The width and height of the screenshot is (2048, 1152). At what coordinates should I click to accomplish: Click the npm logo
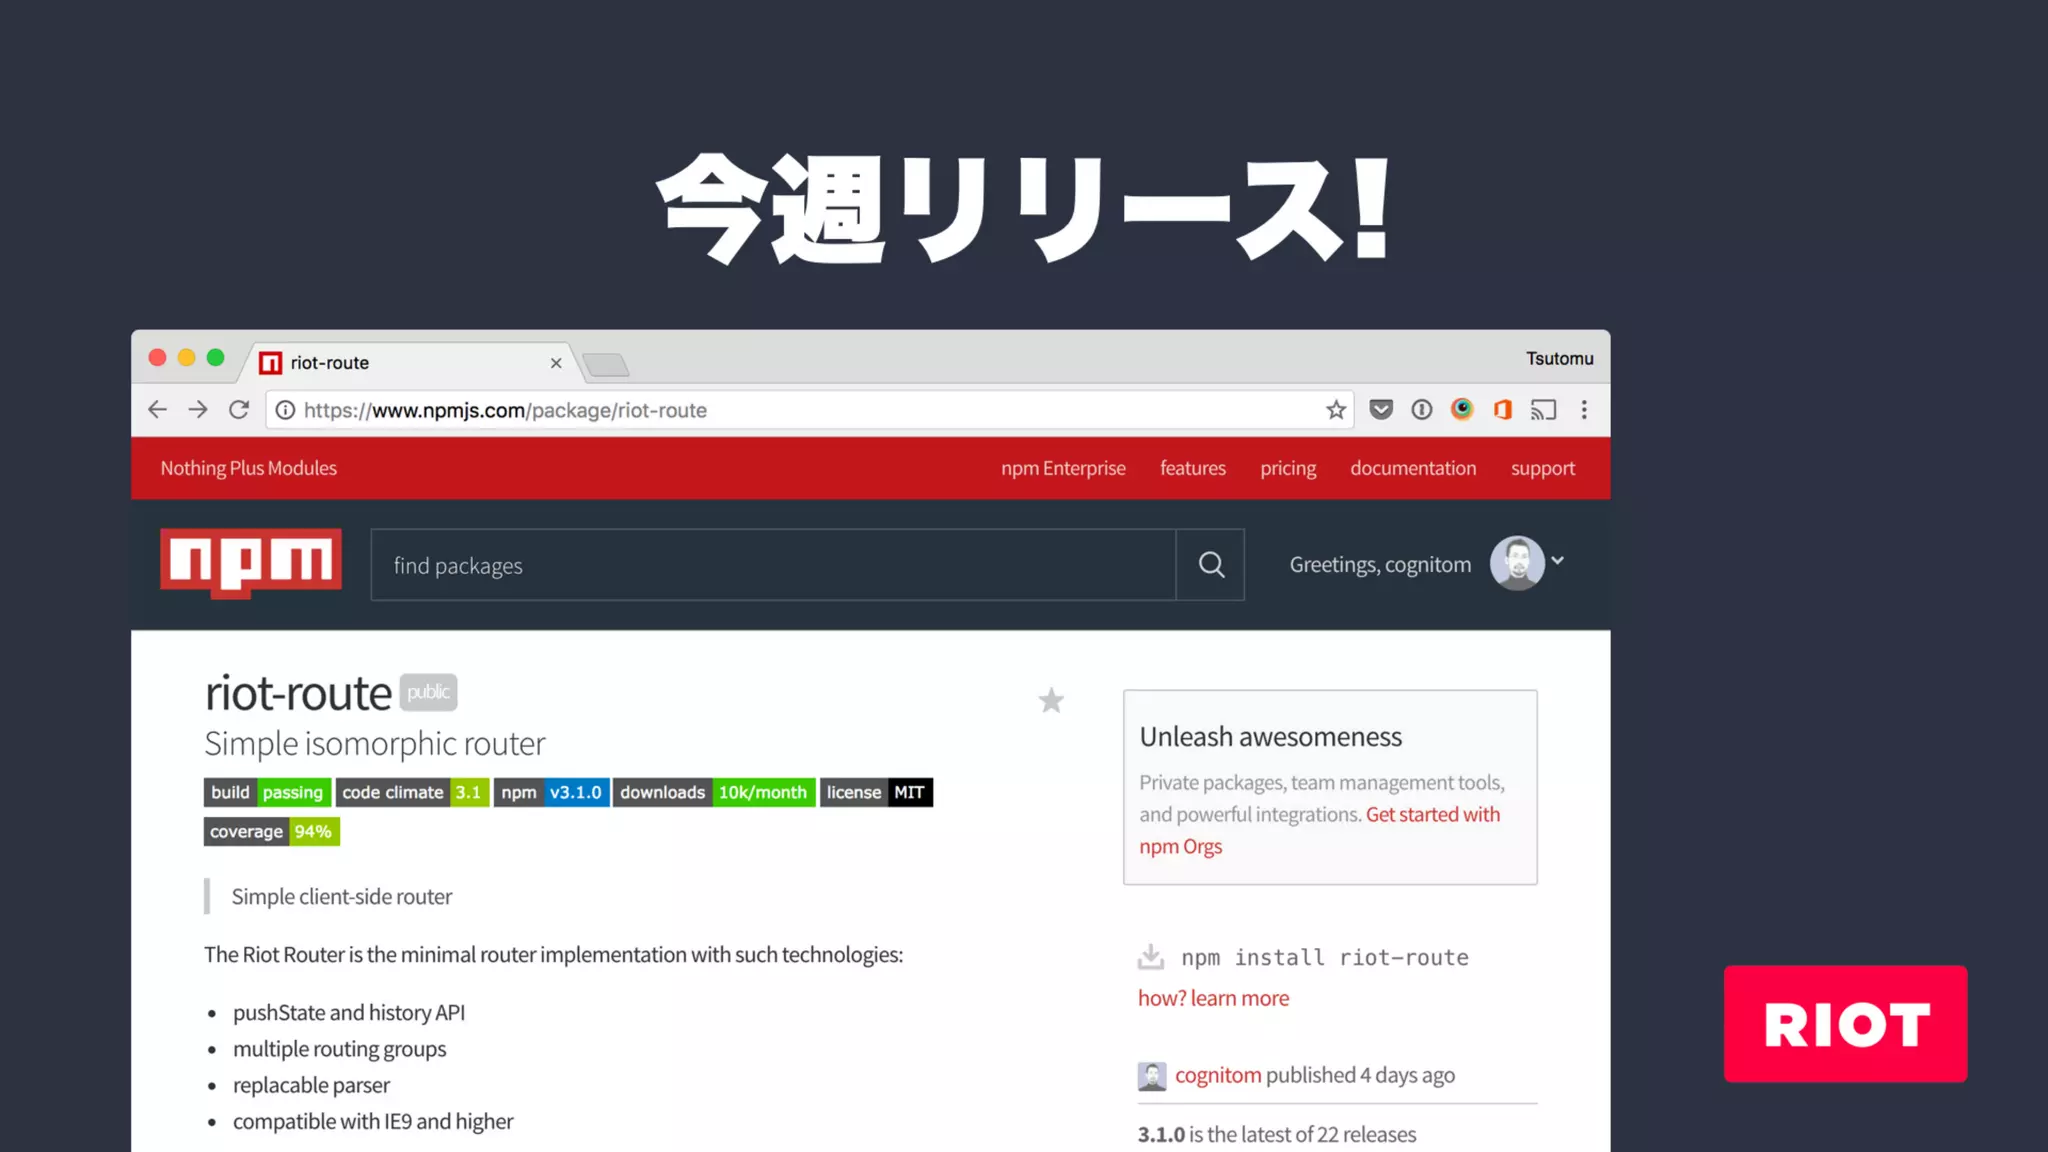(251, 563)
